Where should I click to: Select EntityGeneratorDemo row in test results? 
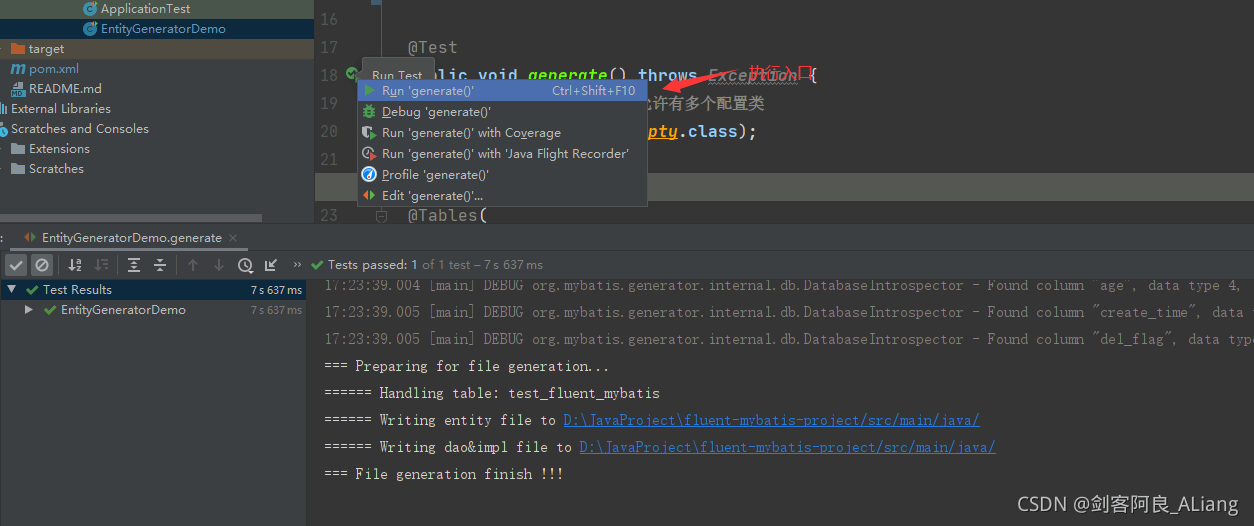point(152,310)
